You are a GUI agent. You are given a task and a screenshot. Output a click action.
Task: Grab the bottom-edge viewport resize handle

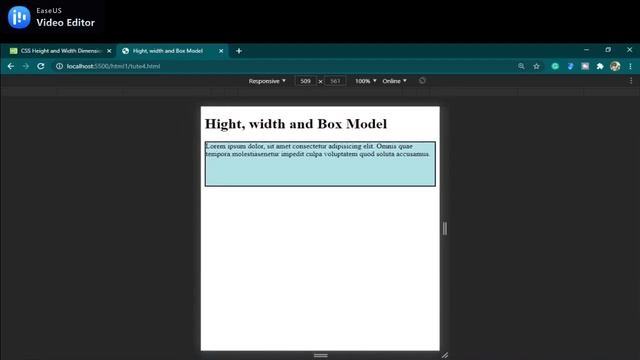pyautogui.click(x=321, y=356)
